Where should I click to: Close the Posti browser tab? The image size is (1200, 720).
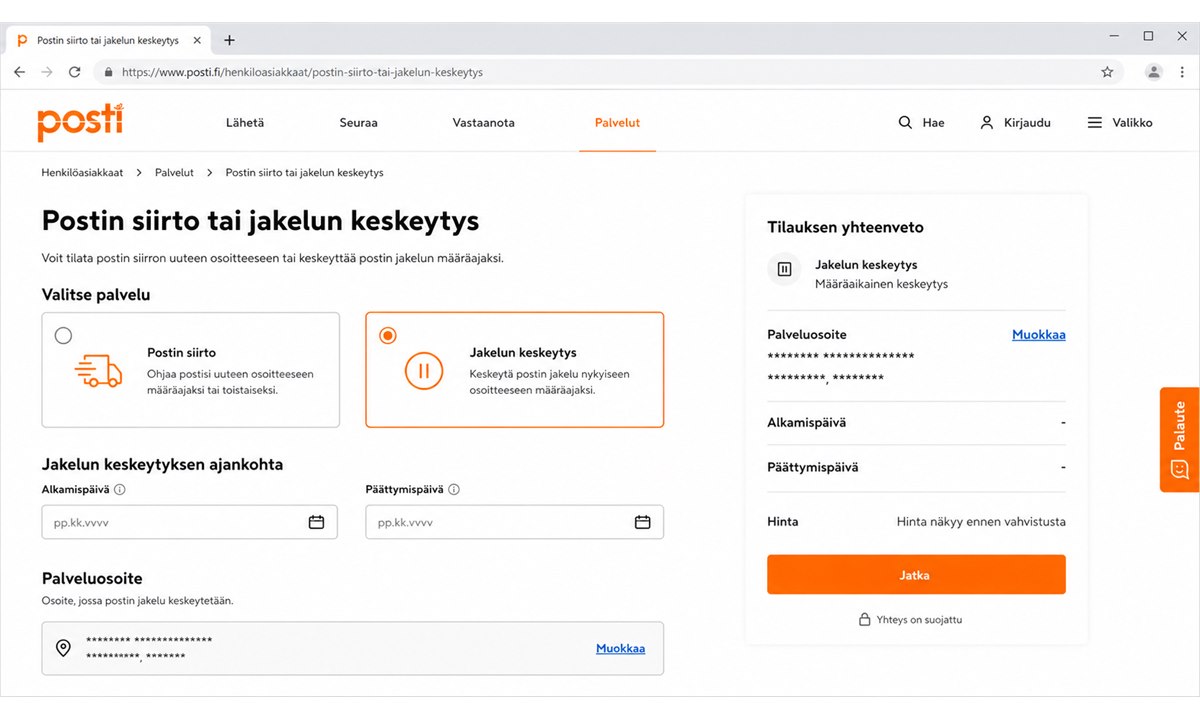197,40
